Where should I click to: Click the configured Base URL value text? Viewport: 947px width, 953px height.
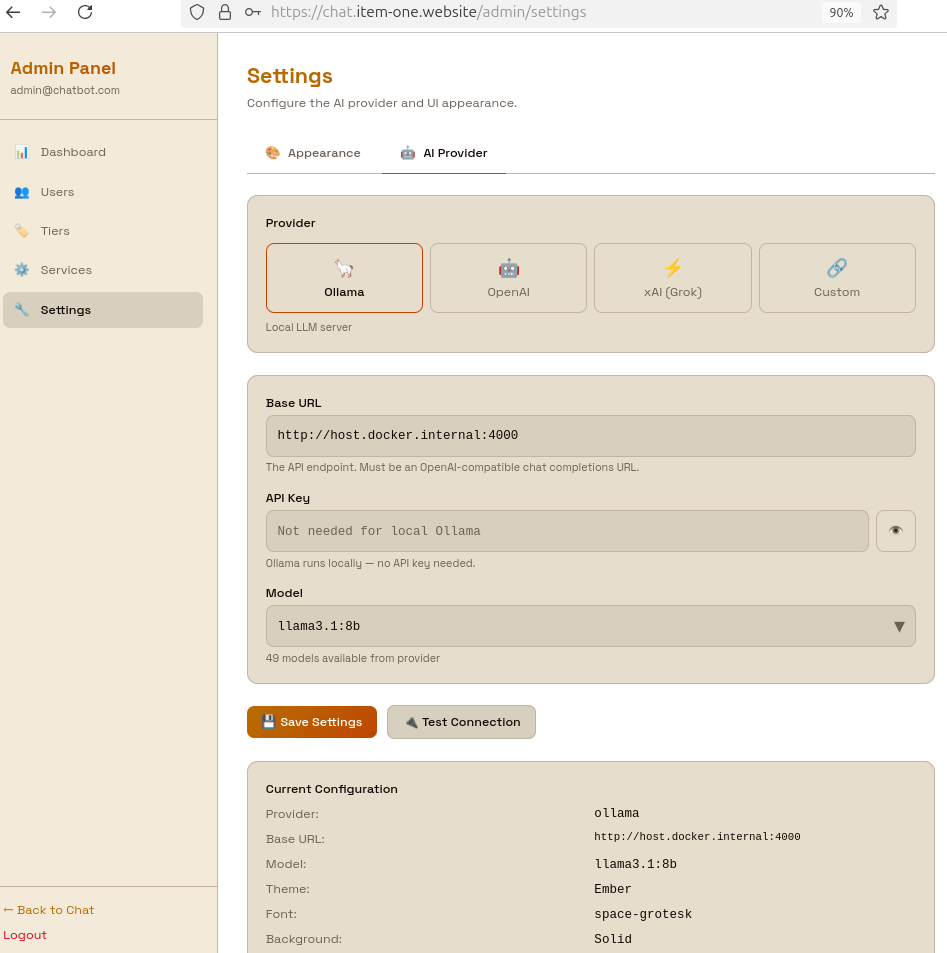(x=697, y=837)
